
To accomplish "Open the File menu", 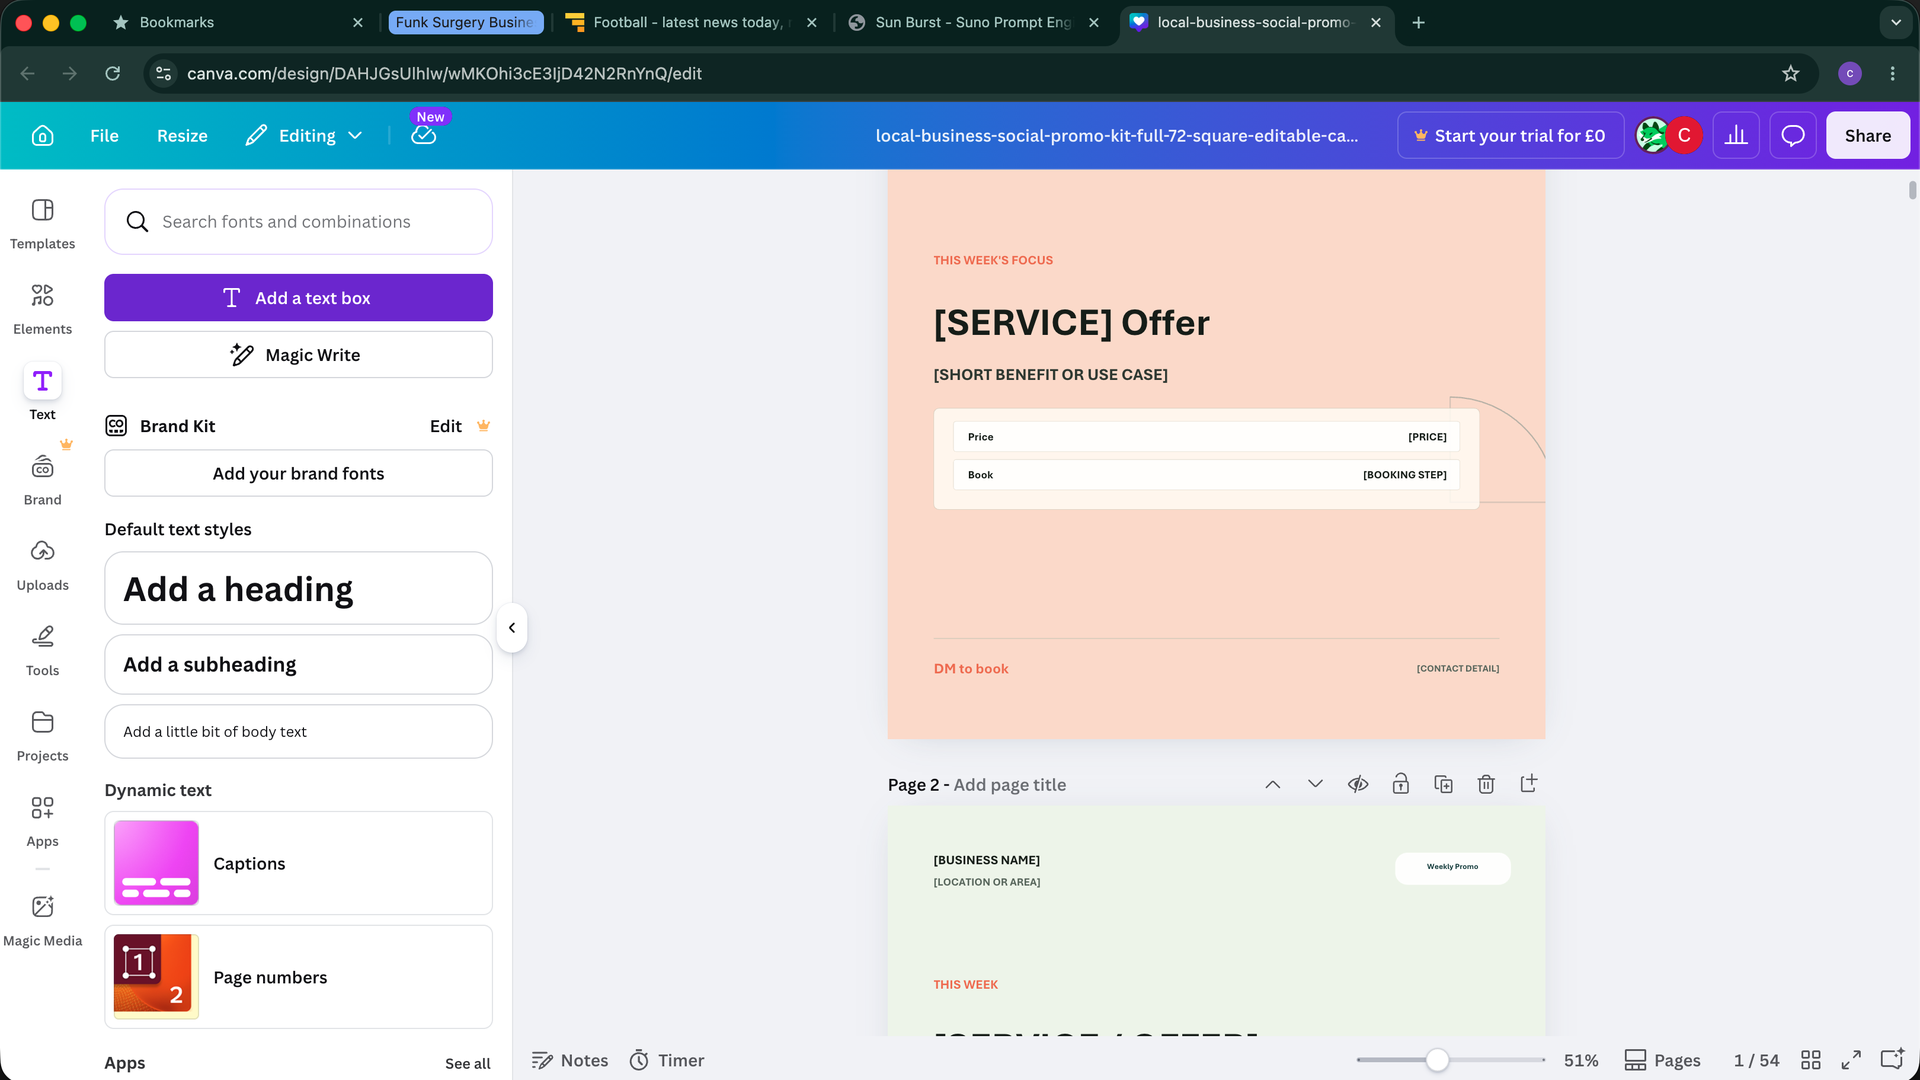I will pyautogui.click(x=104, y=136).
